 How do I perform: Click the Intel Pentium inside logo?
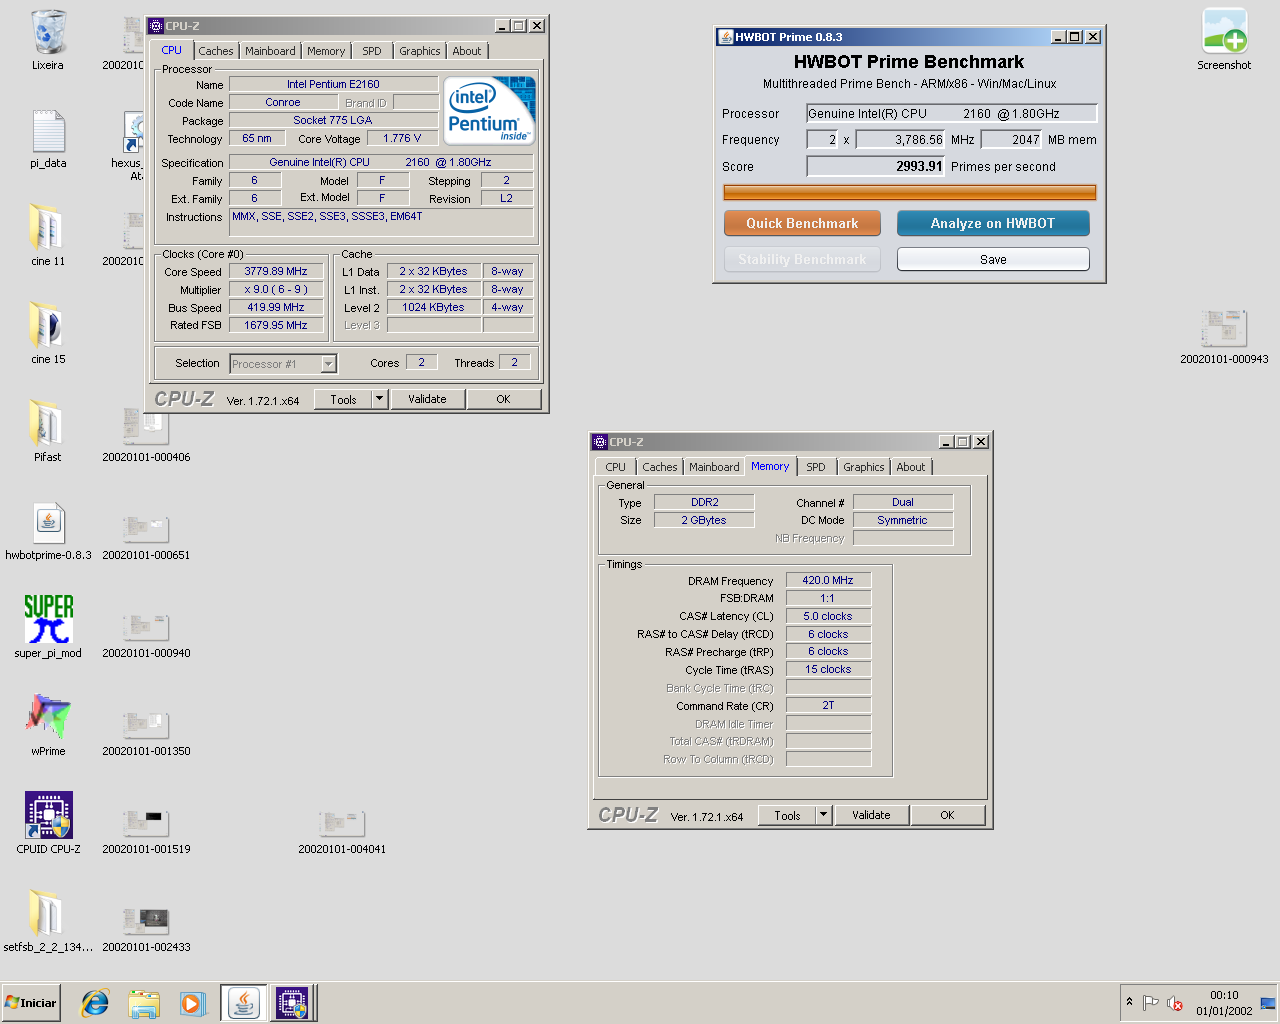pyautogui.click(x=489, y=110)
